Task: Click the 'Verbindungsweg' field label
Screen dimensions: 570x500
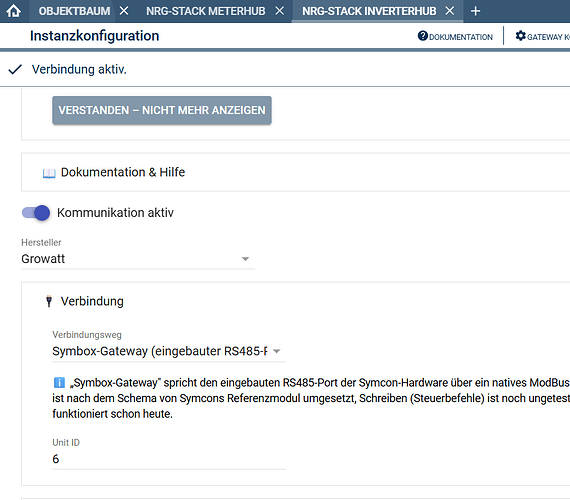Action: (87, 335)
